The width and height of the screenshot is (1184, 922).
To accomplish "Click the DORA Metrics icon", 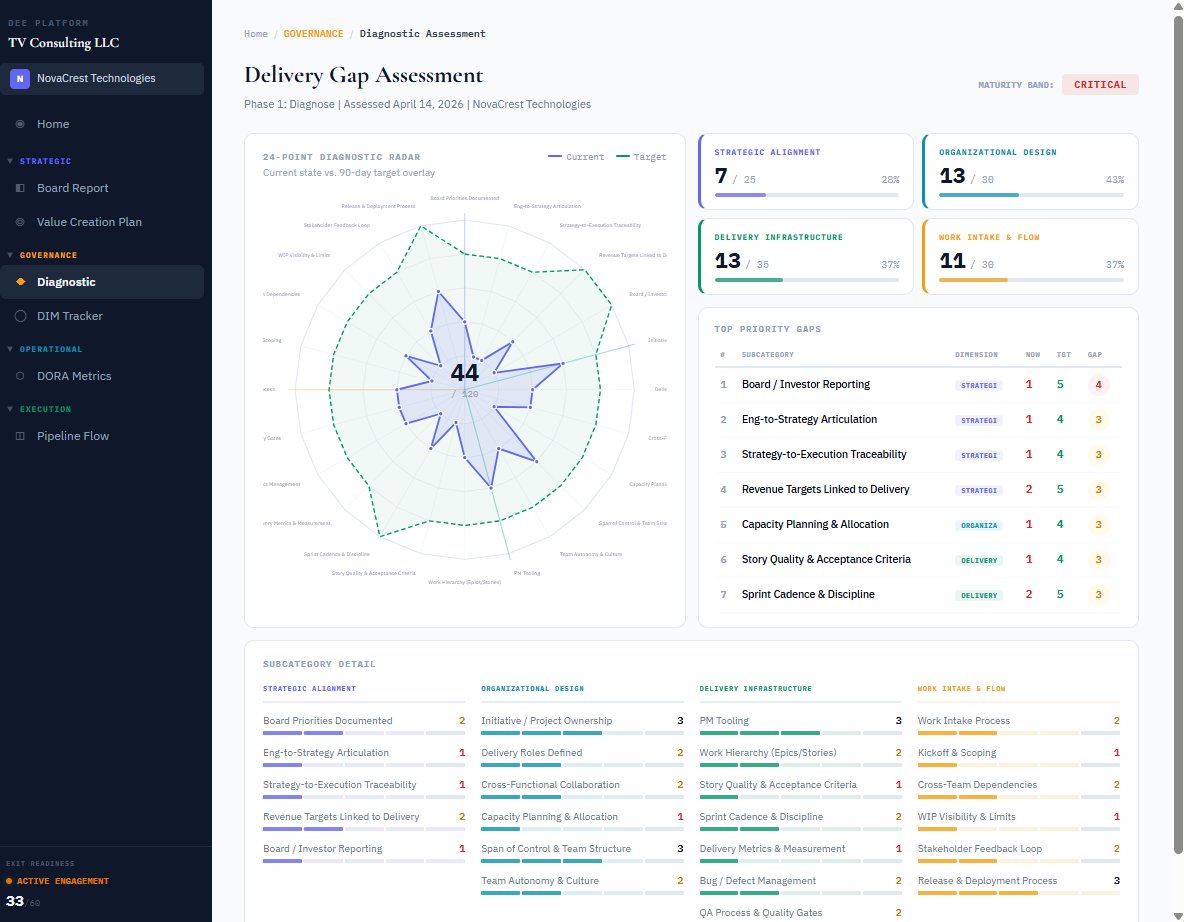I will point(20,376).
